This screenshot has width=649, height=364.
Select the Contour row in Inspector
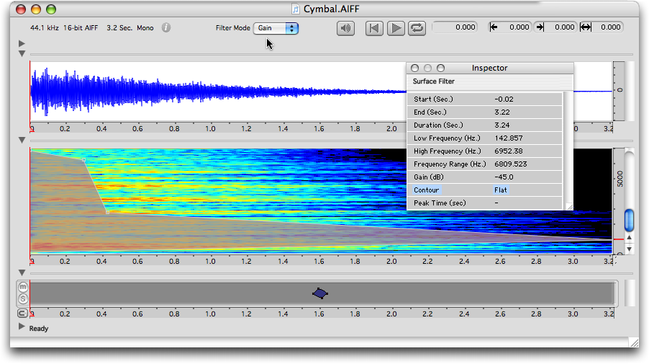point(485,190)
